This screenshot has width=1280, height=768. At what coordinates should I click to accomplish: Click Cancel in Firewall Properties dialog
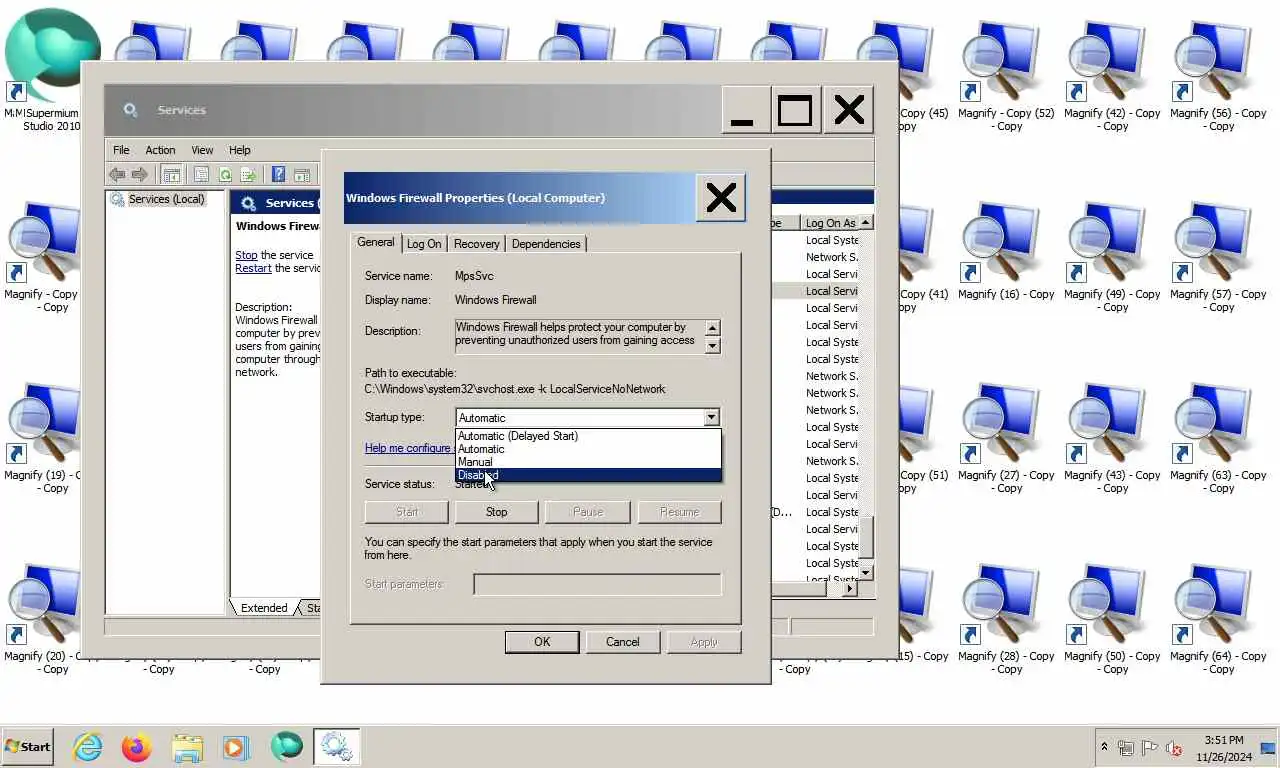(622, 642)
